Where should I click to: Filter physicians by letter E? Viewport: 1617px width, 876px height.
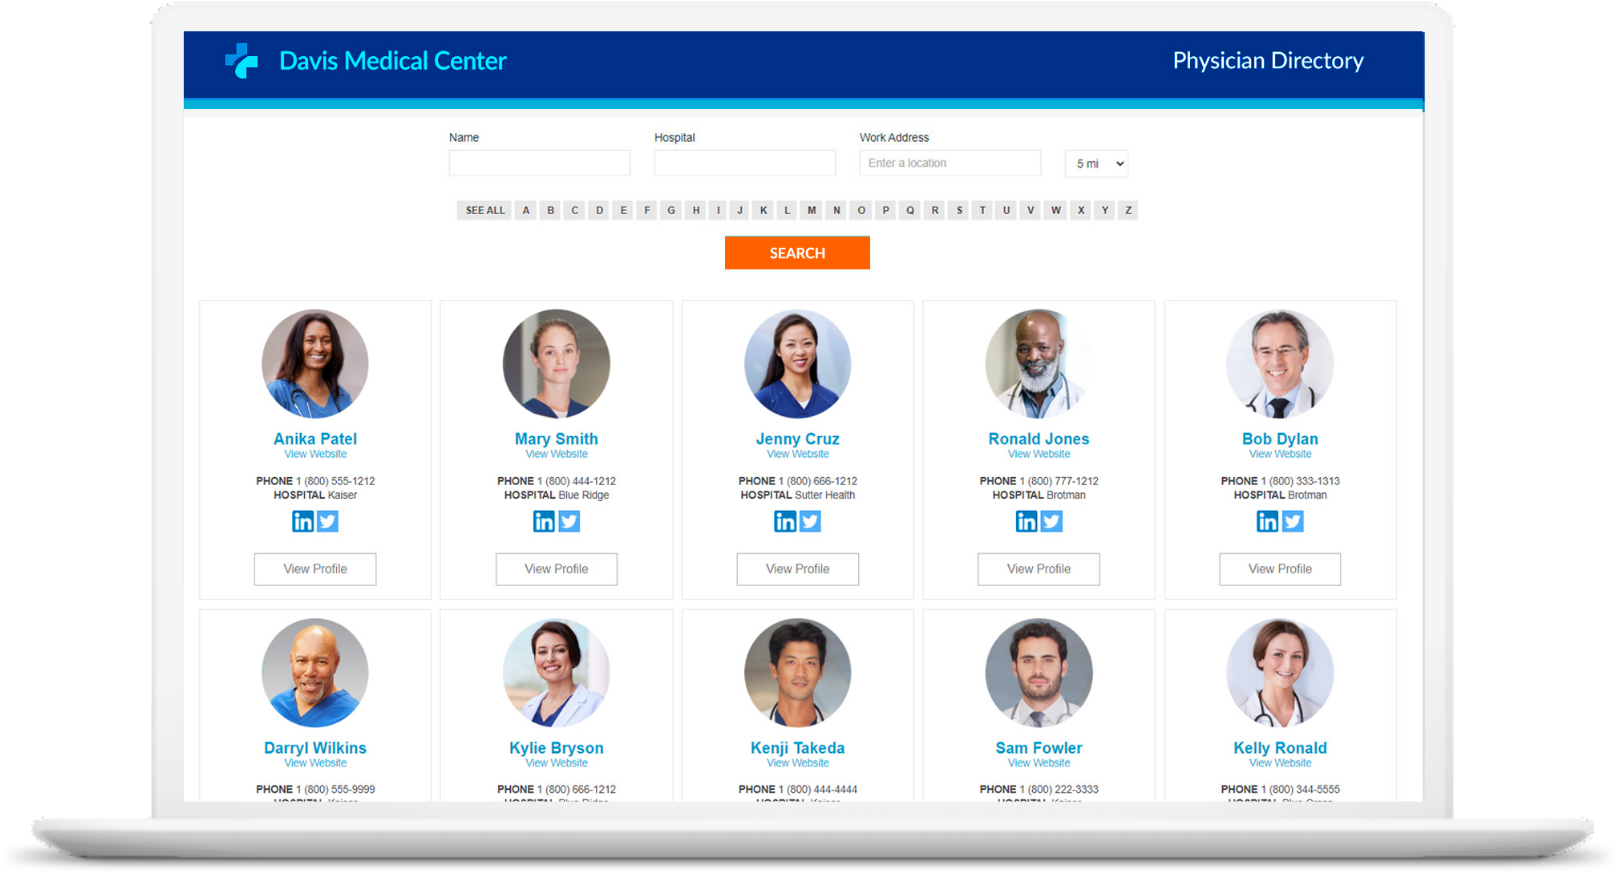pyautogui.click(x=623, y=210)
